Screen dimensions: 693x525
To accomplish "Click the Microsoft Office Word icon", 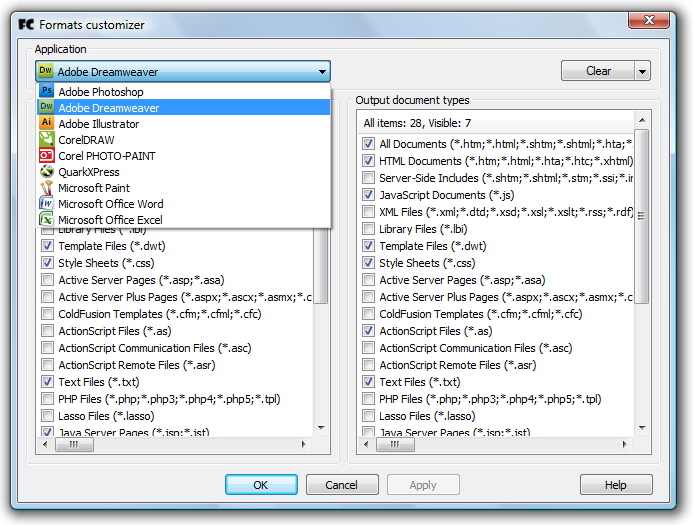I will coord(46,203).
